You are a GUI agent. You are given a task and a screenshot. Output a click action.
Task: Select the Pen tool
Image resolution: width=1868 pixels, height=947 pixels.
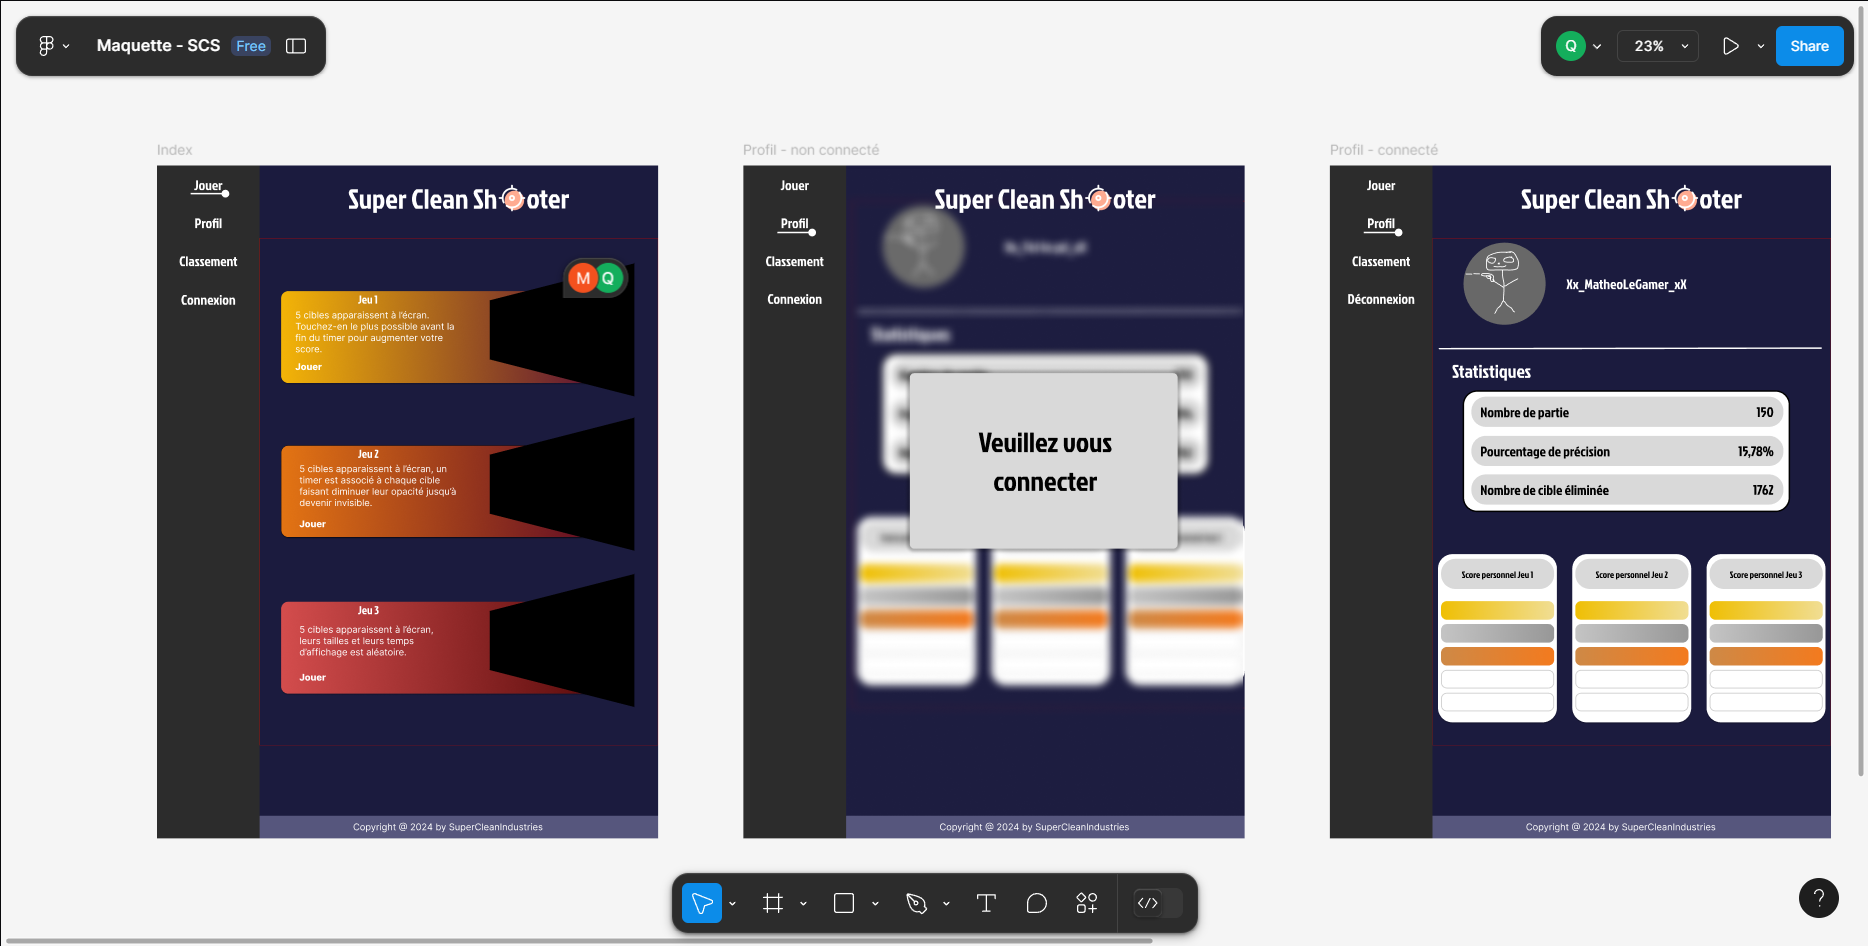coord(916,903)
